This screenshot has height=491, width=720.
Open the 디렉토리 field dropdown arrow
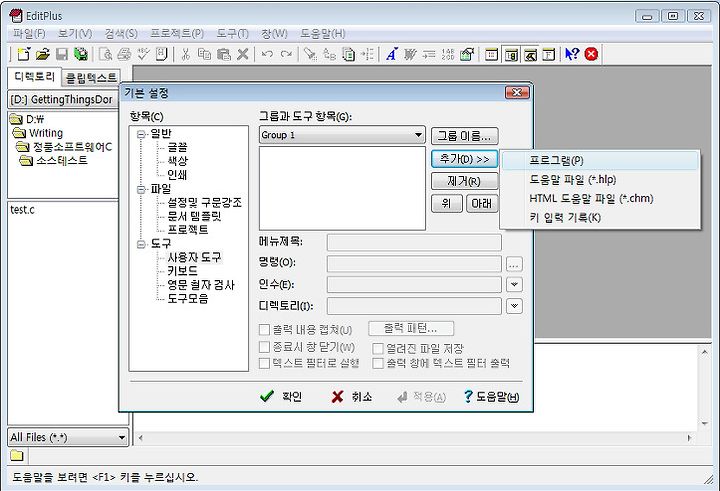point(514,306)
